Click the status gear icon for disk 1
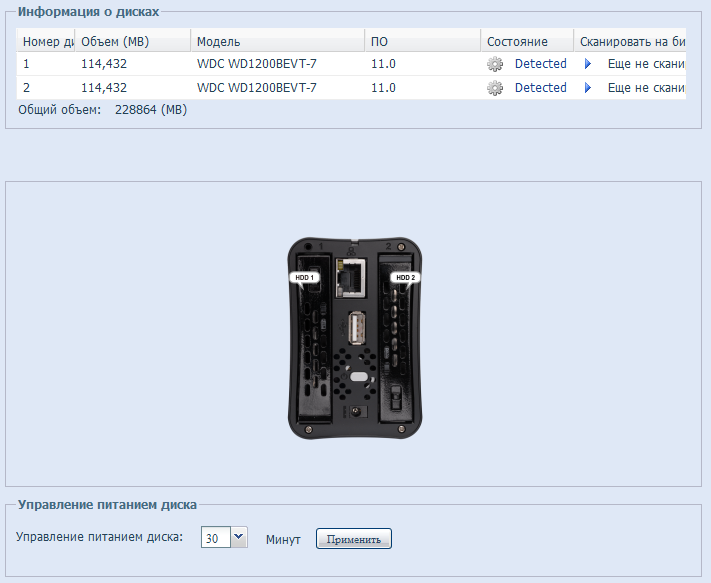The width and height of the screenshot is (711, 583). 495,64
